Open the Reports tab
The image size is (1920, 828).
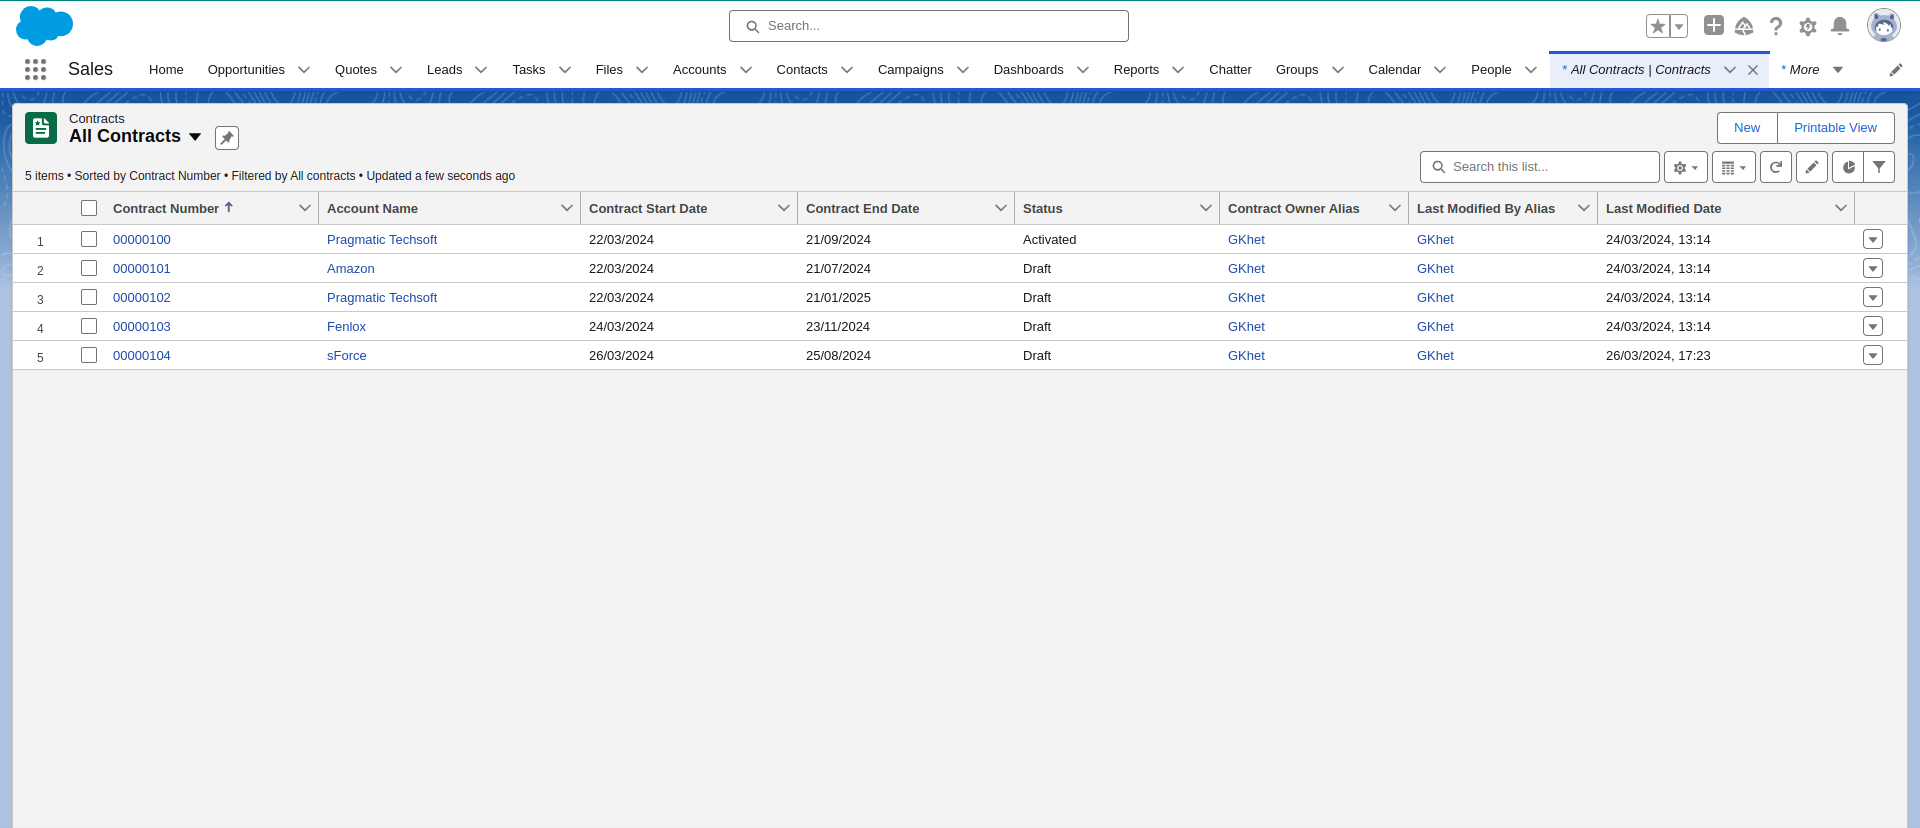(x=1136, y=70)
